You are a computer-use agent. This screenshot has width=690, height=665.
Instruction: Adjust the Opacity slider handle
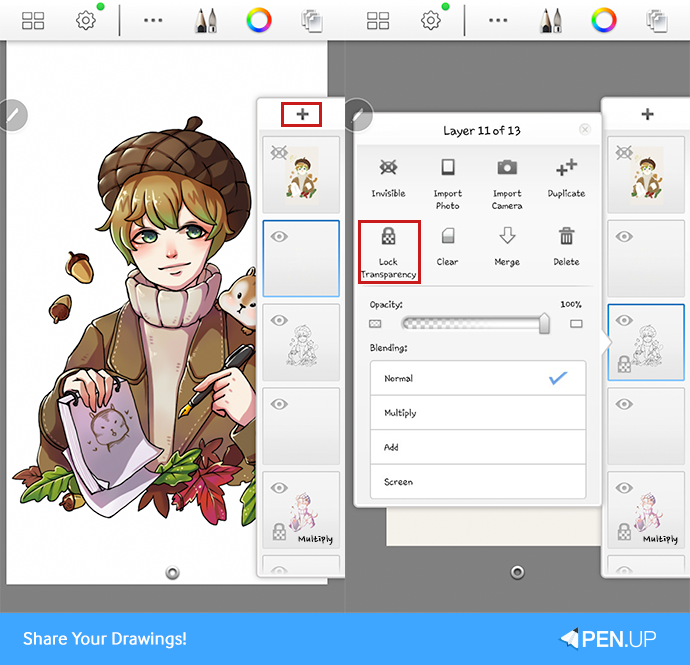tap(544, 323)
